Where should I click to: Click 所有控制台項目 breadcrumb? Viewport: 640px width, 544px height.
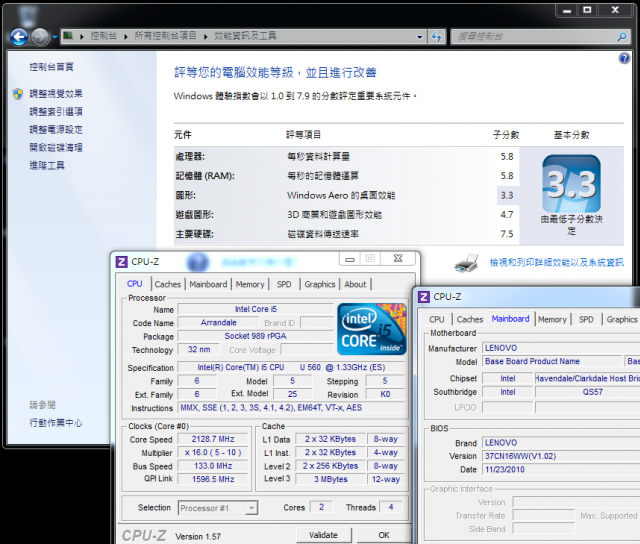coord(165,36)
